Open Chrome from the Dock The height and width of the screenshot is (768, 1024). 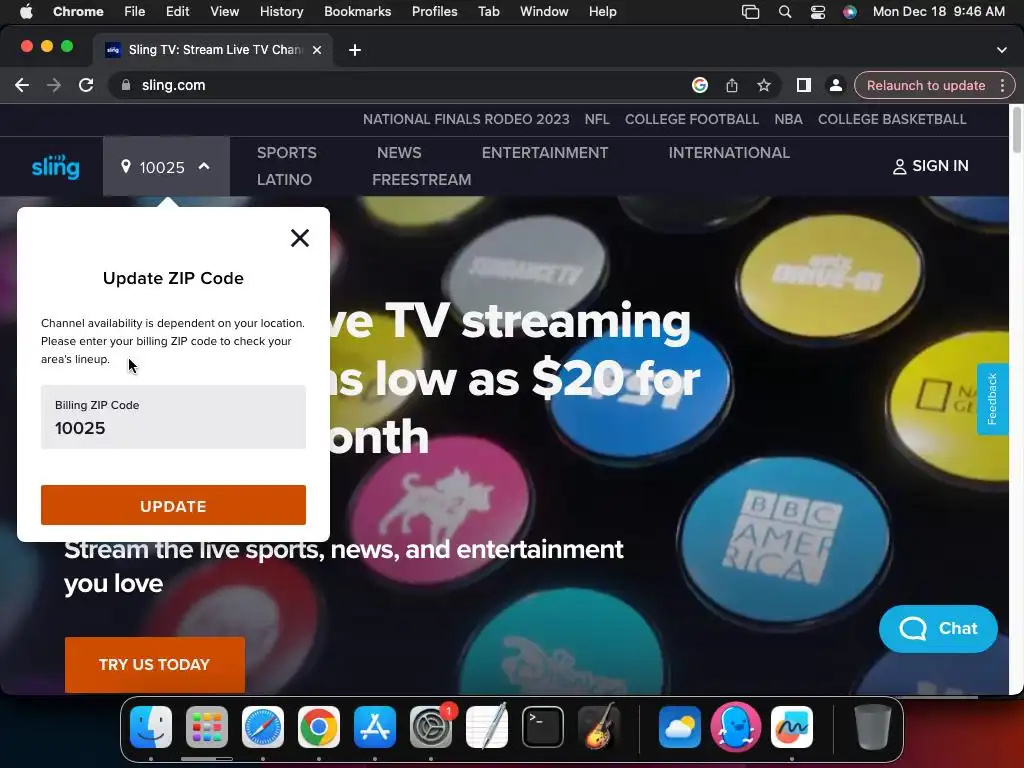click(x=319, y=727)
